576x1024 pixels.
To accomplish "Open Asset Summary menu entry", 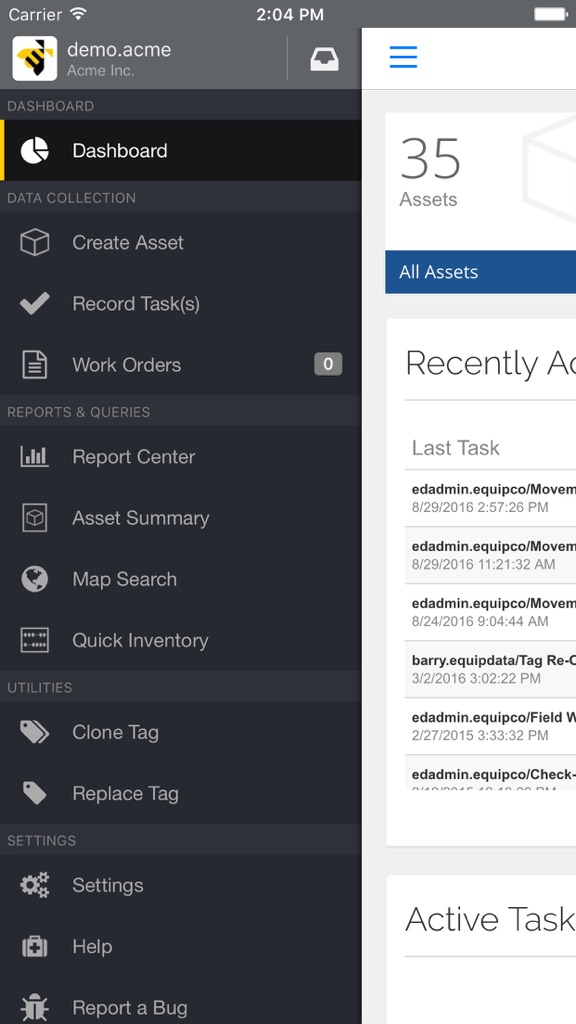I will tap(180, 518).
